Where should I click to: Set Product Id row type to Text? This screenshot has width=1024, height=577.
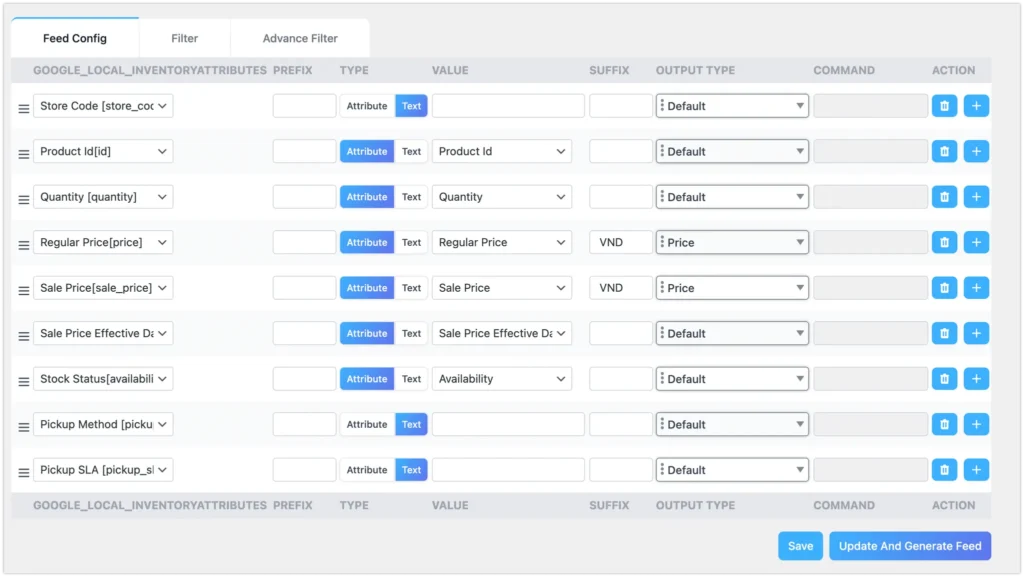(x=411, y=152)
